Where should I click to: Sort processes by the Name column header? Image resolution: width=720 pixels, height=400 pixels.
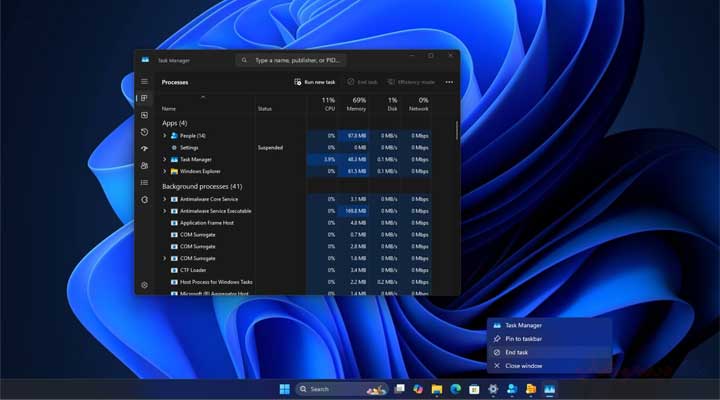pyautogui.click(x=169, y=109)
